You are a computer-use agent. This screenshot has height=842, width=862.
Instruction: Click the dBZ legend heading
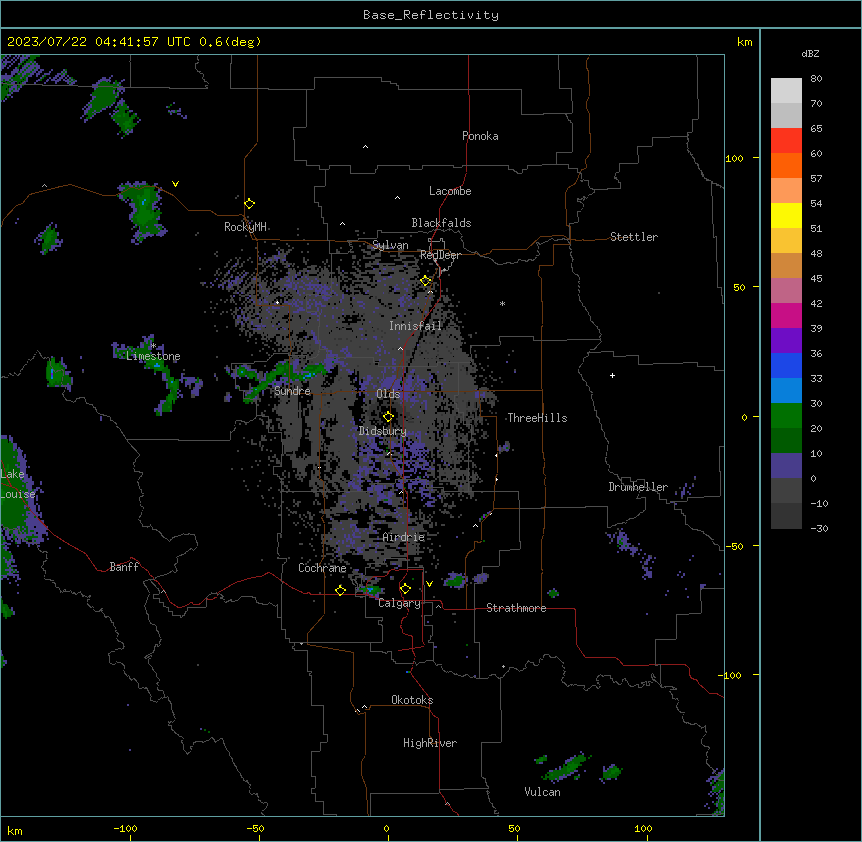[810, 53]
